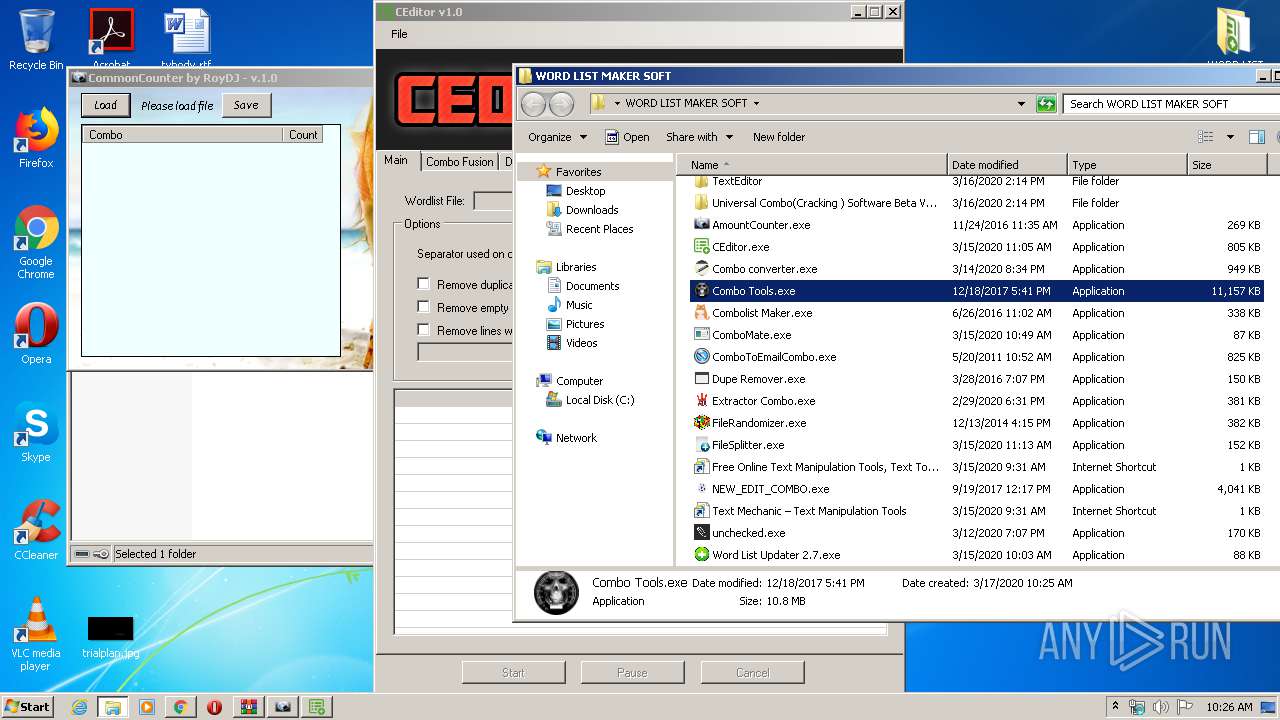Refresh the WORD LIST MAKER SOFT folder view
The height and width of the screenshot is (720, 1280).
point(1046,103)
